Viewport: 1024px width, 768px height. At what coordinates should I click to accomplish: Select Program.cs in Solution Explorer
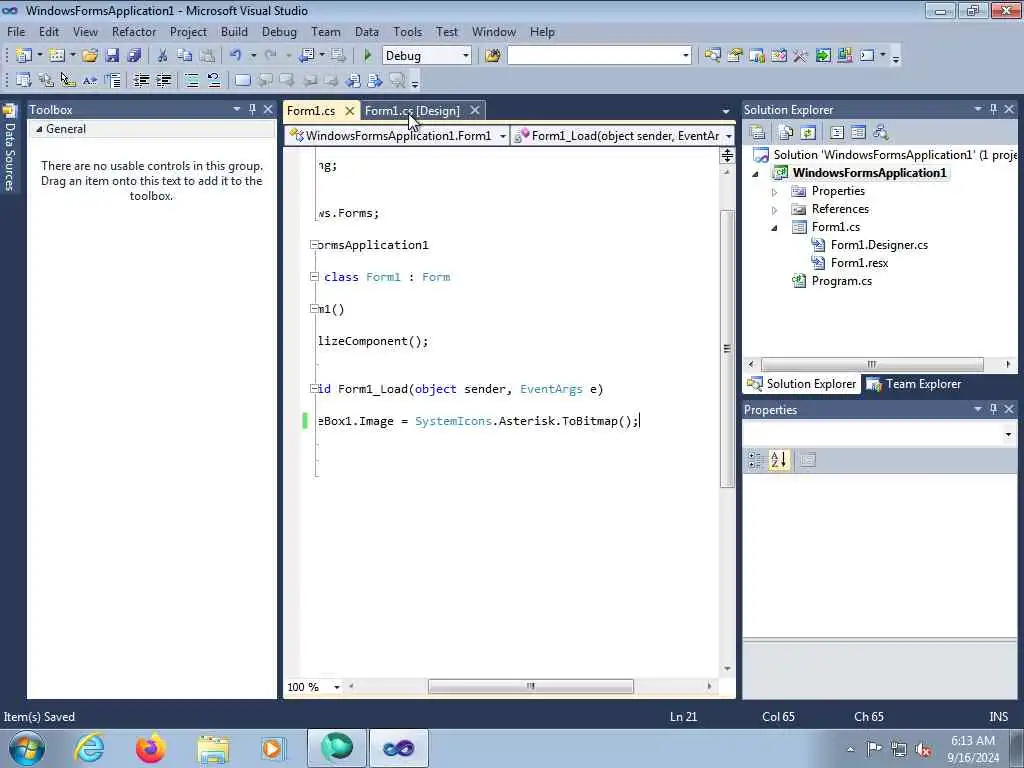click(x=841, y=281)
